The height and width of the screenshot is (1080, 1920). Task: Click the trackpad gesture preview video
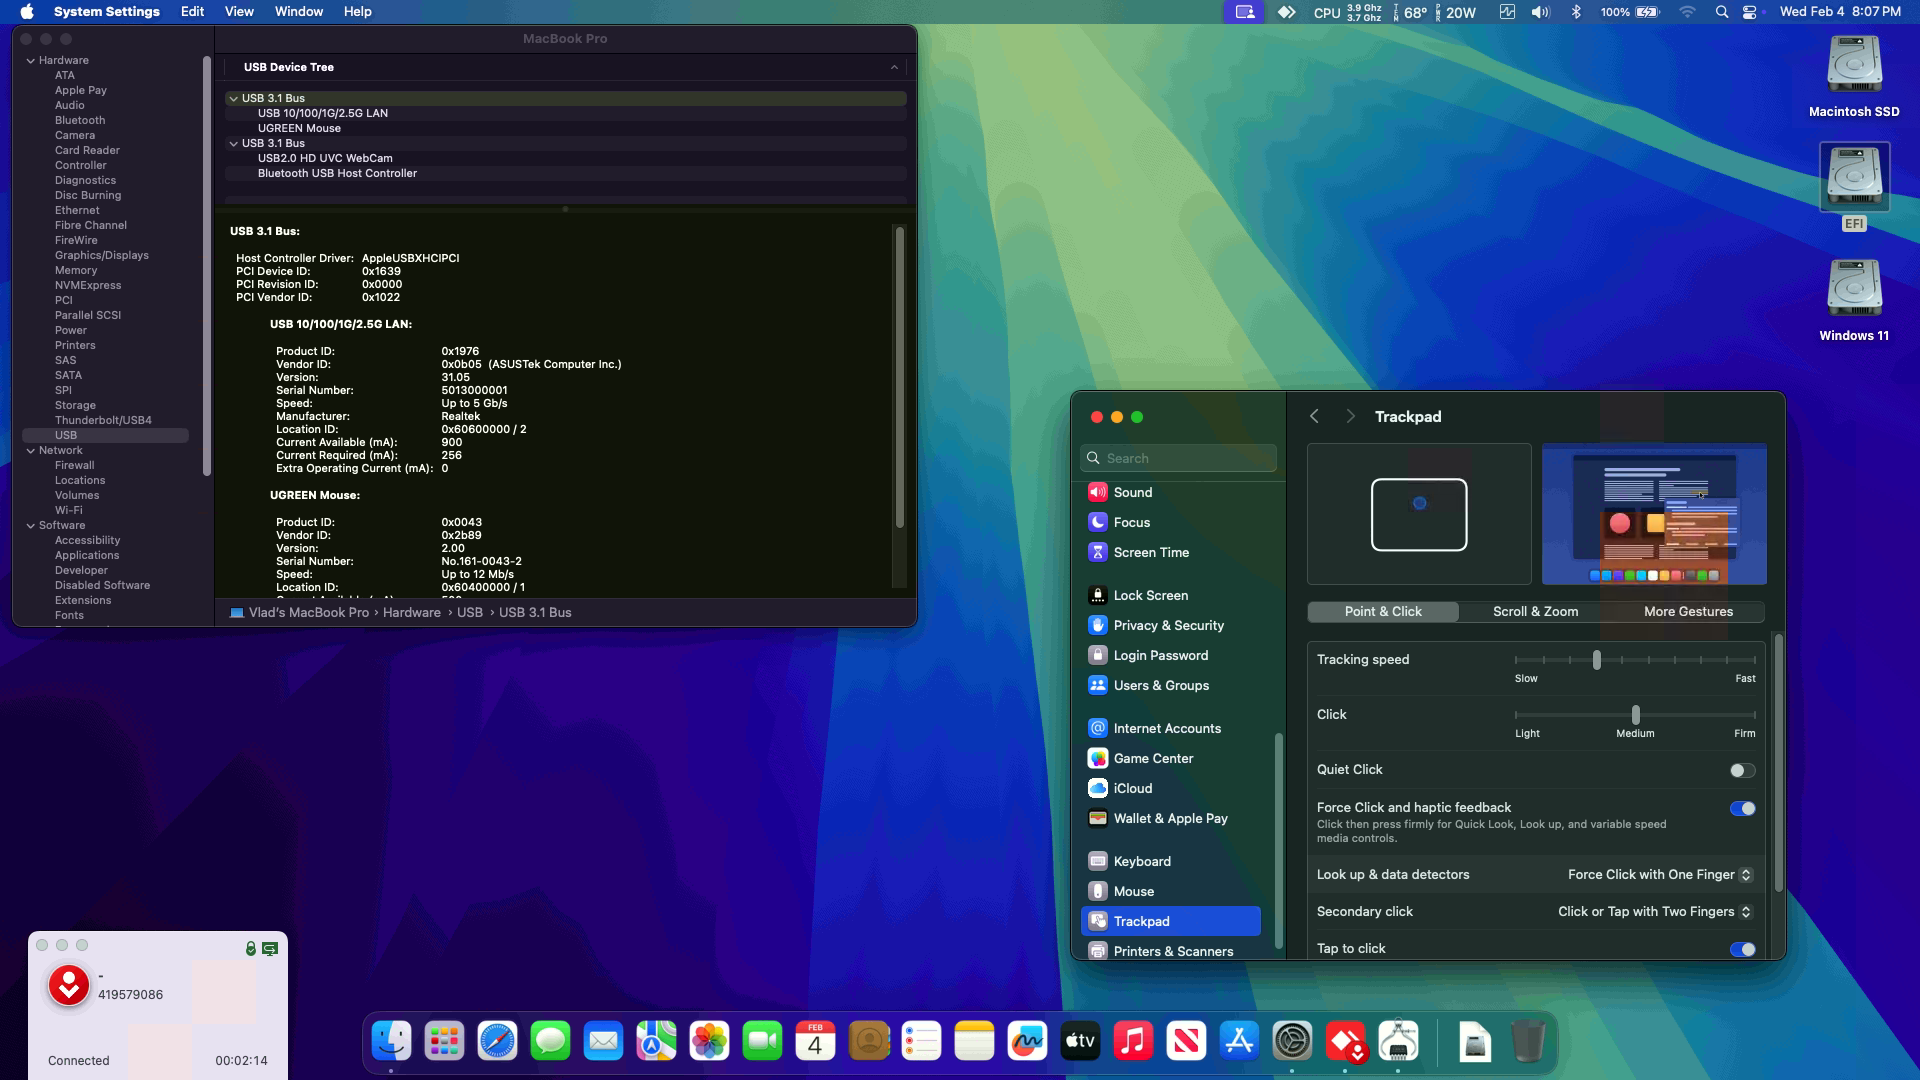(1654, 514)
